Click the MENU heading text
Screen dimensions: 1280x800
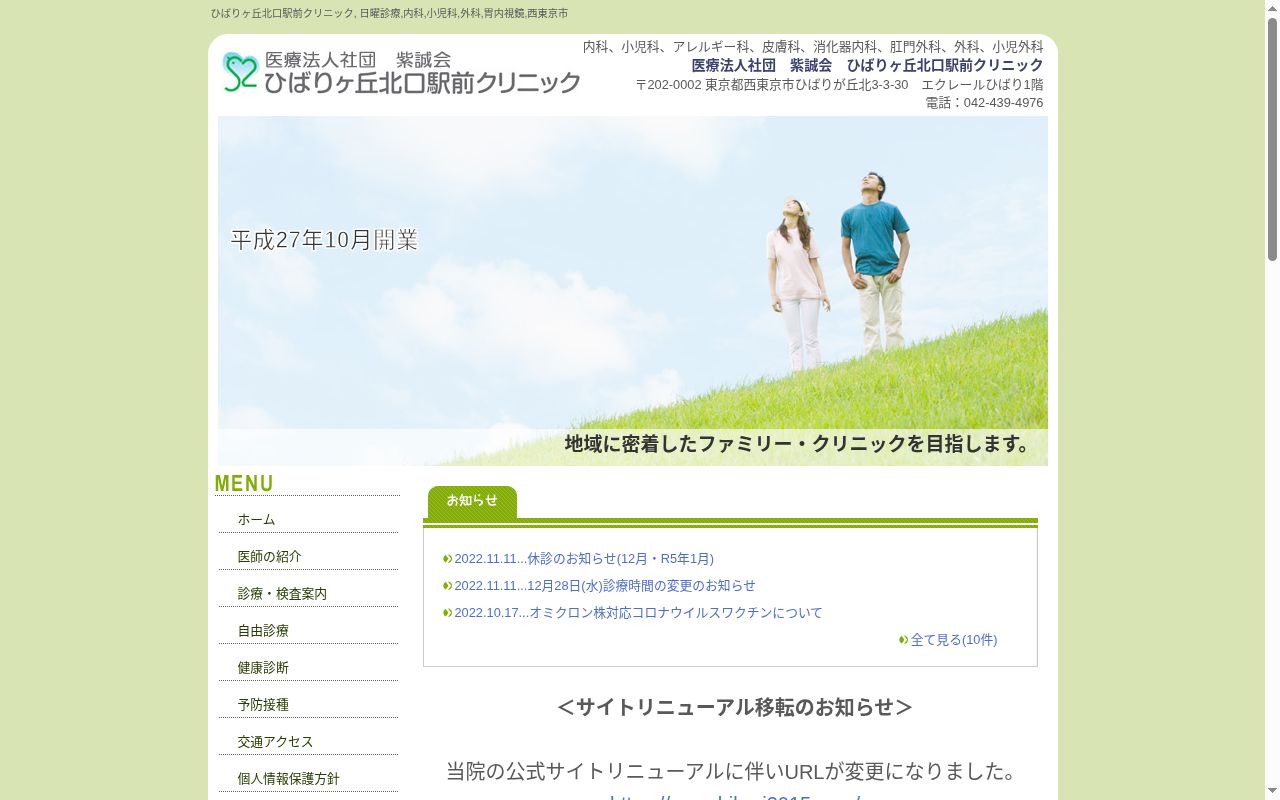coord(244,484)
